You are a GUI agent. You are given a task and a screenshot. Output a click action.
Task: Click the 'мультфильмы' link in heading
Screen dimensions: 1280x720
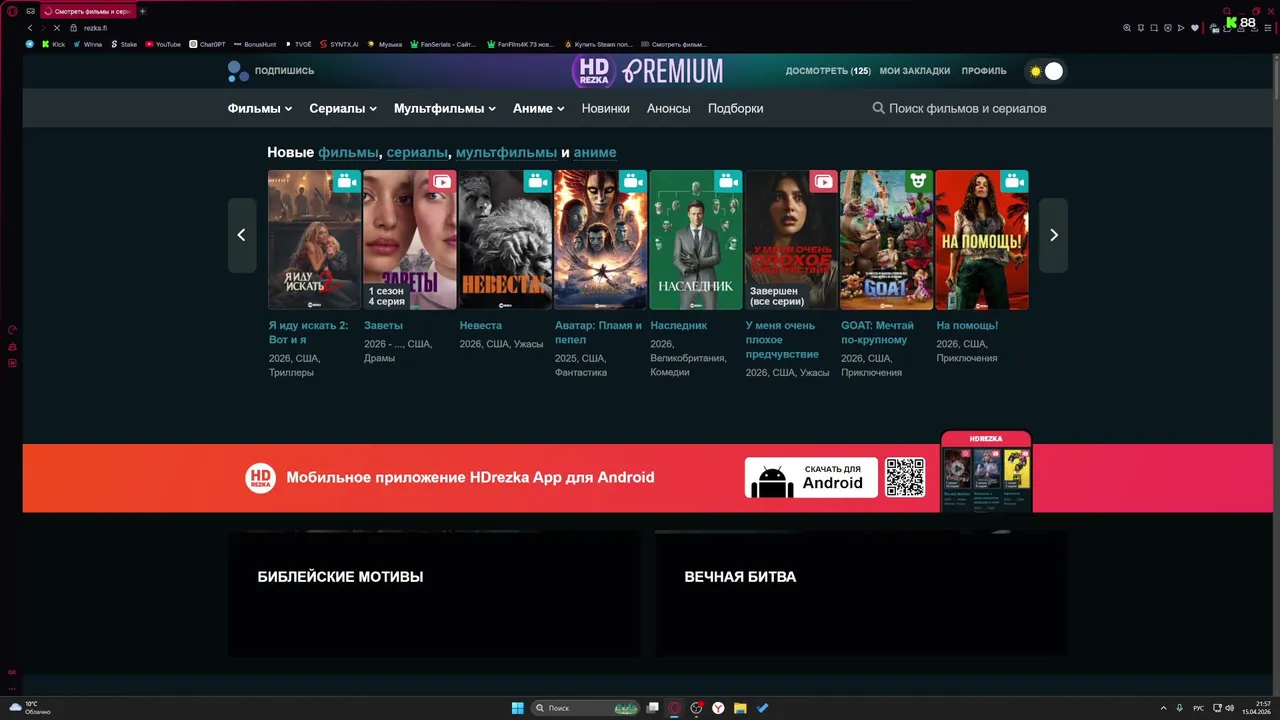(x=506, y=152)
